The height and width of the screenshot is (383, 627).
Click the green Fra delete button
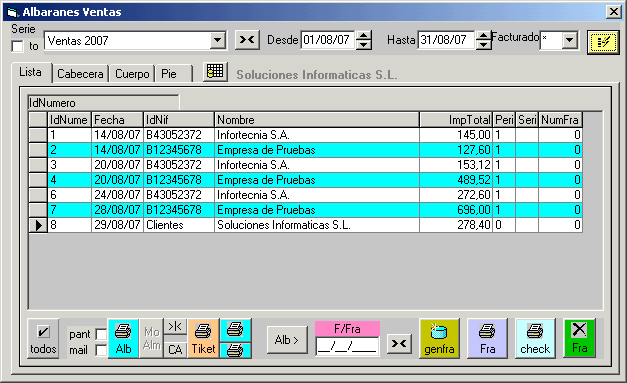click(579, 338)
